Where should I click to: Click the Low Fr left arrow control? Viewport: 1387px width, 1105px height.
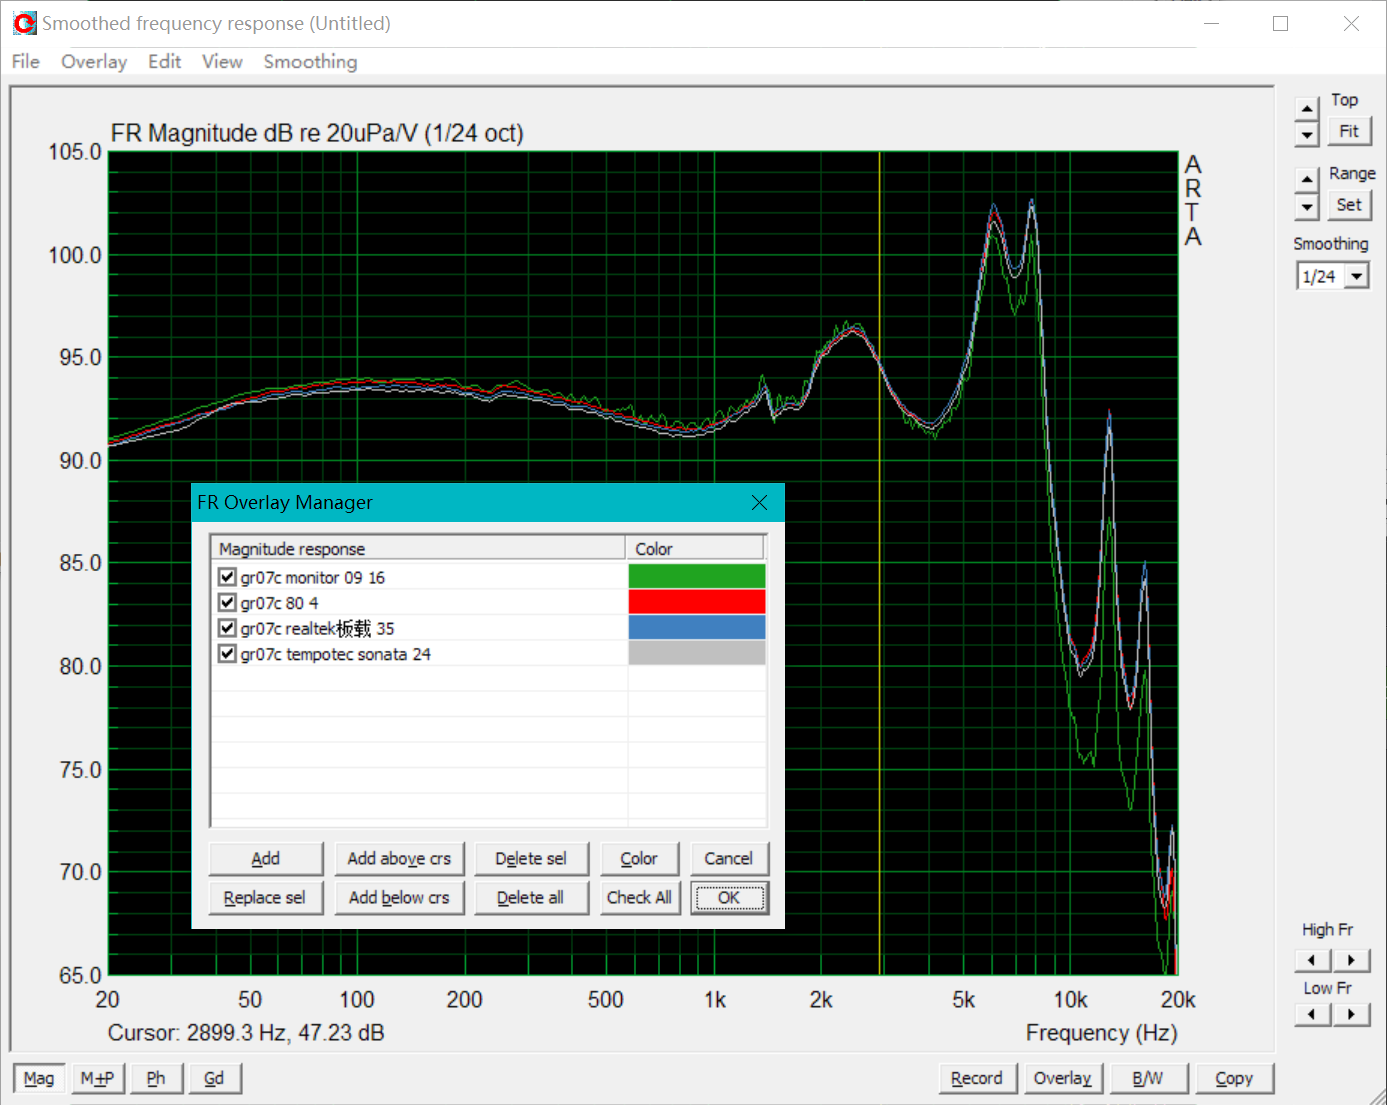point(1312,1014)
